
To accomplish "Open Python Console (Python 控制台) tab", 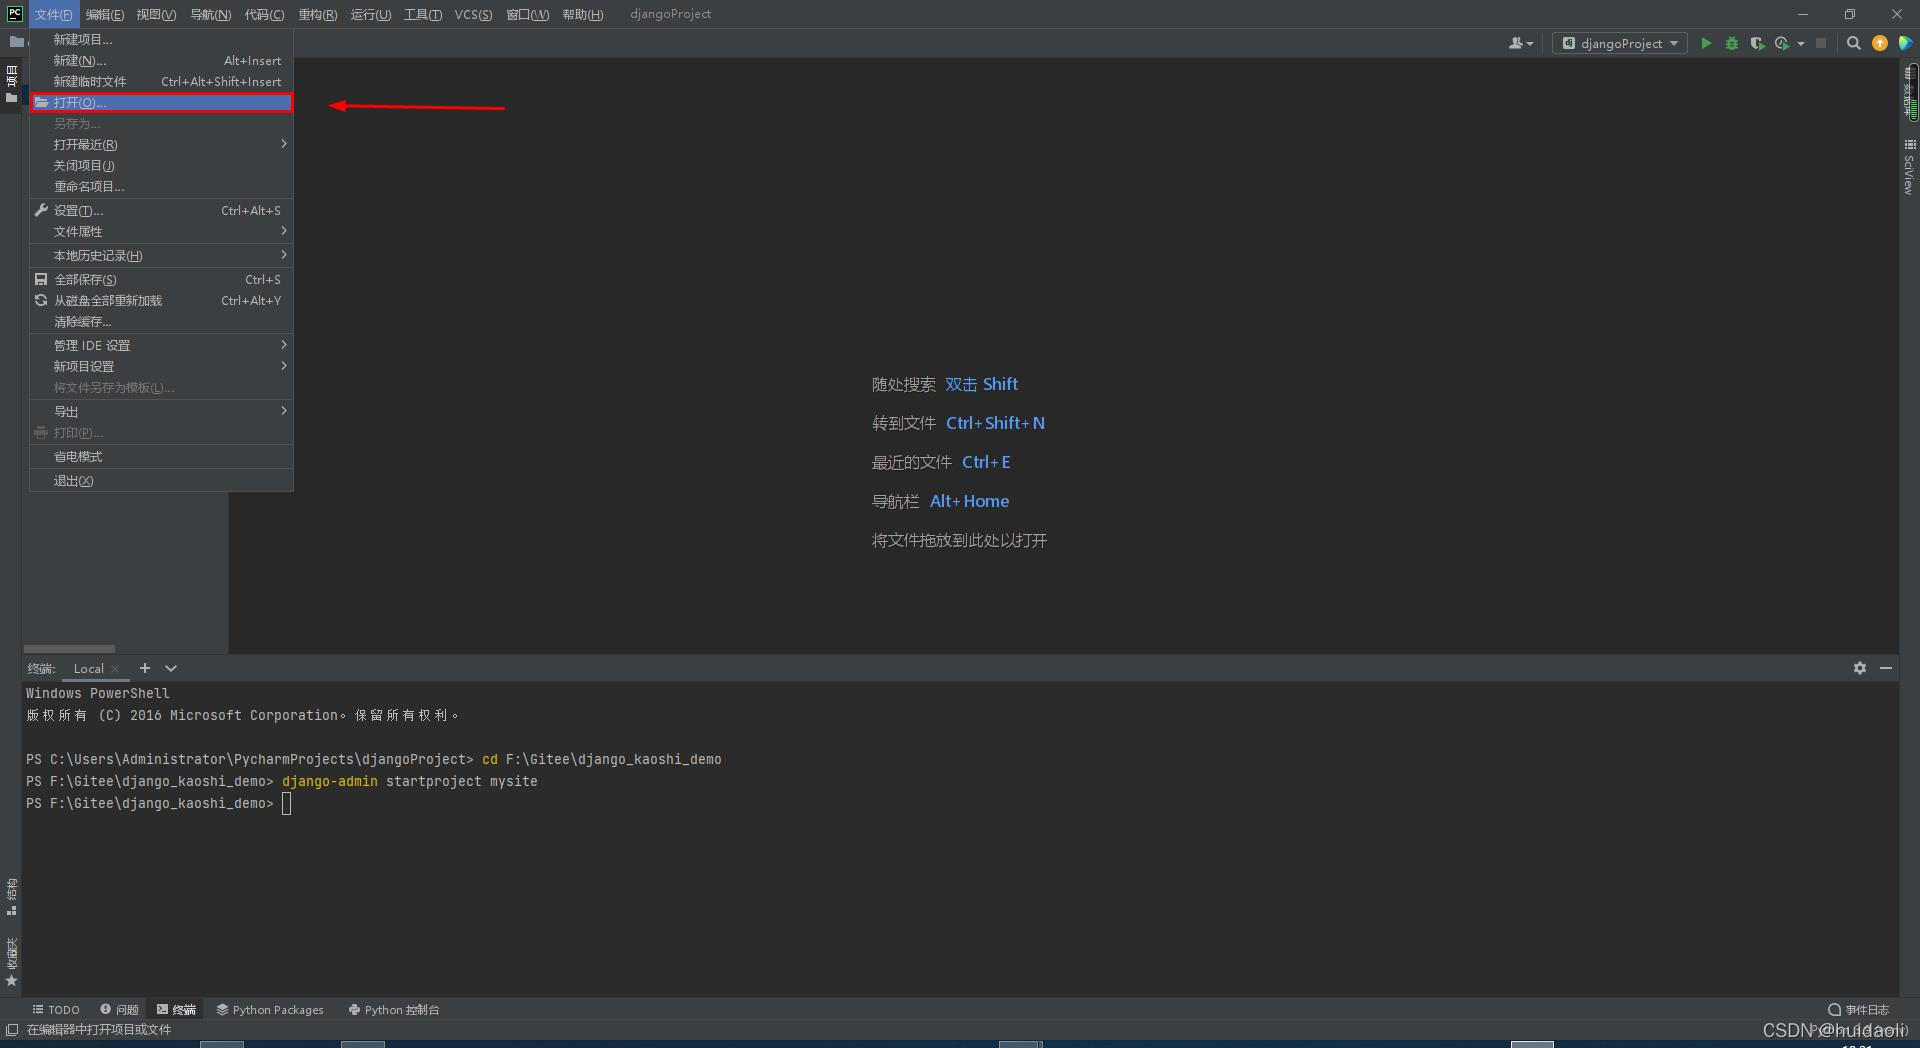I will (394, 1010).
